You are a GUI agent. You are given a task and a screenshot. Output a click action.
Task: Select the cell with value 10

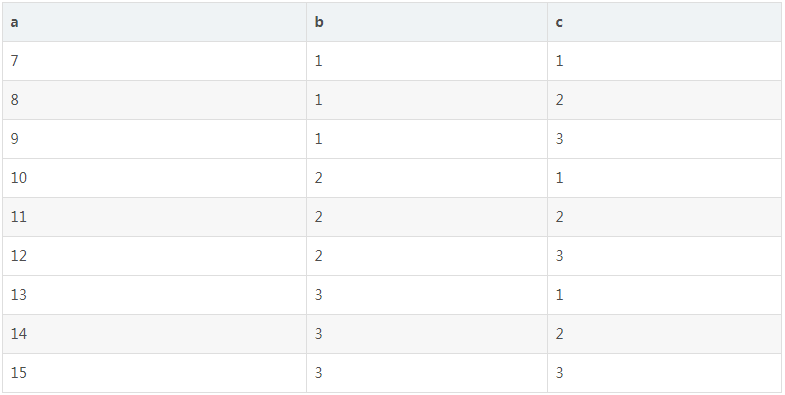pyautogui.click(x=154, y=178)
